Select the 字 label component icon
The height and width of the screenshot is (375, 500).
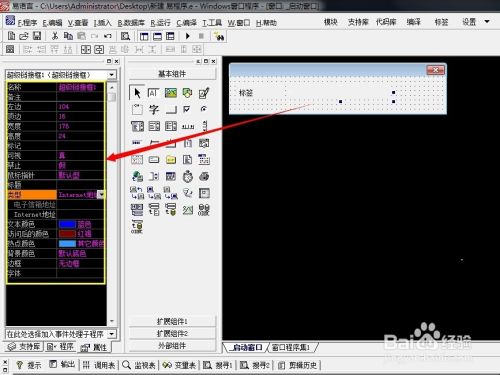154,109
